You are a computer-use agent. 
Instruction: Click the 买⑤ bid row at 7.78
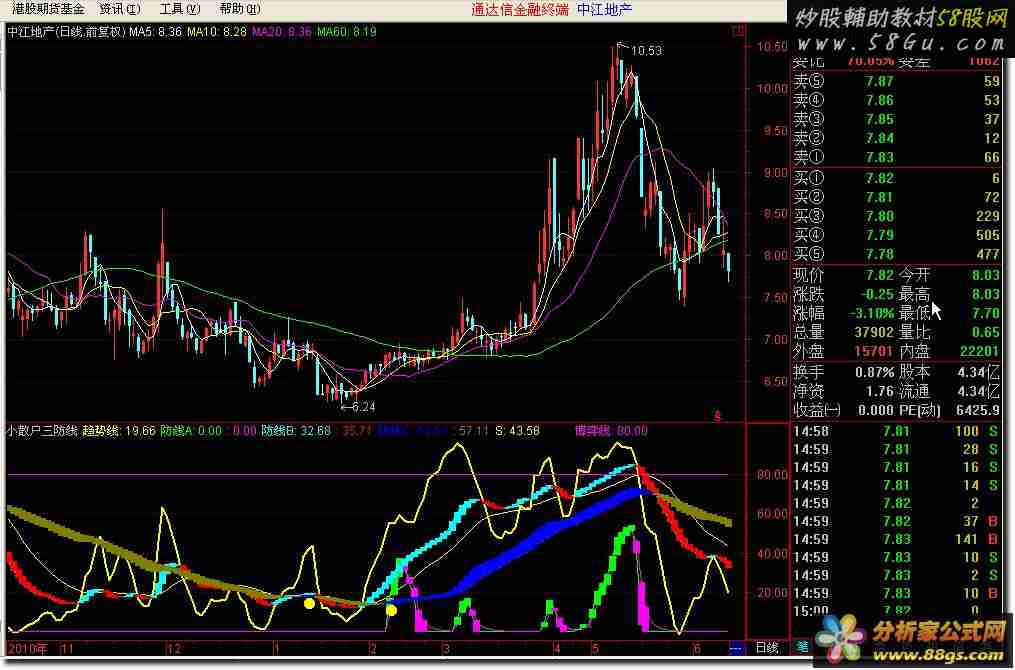897,254
